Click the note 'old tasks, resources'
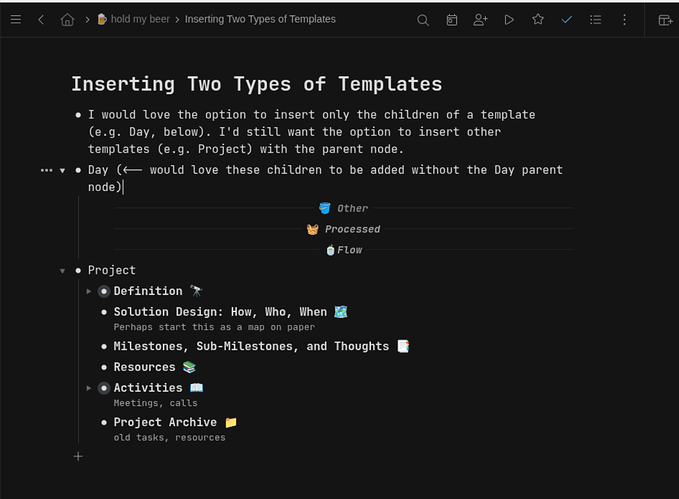 [x=169, y=437]
